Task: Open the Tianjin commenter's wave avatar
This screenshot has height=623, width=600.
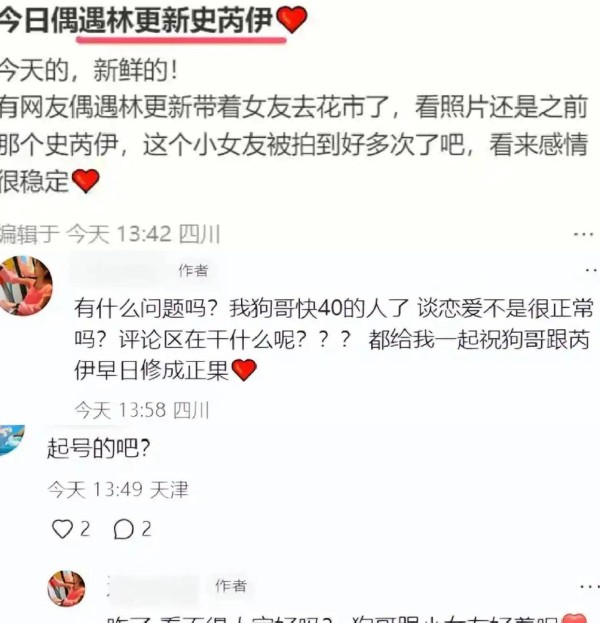Action: pyautogui.click(x=12, y=440)
